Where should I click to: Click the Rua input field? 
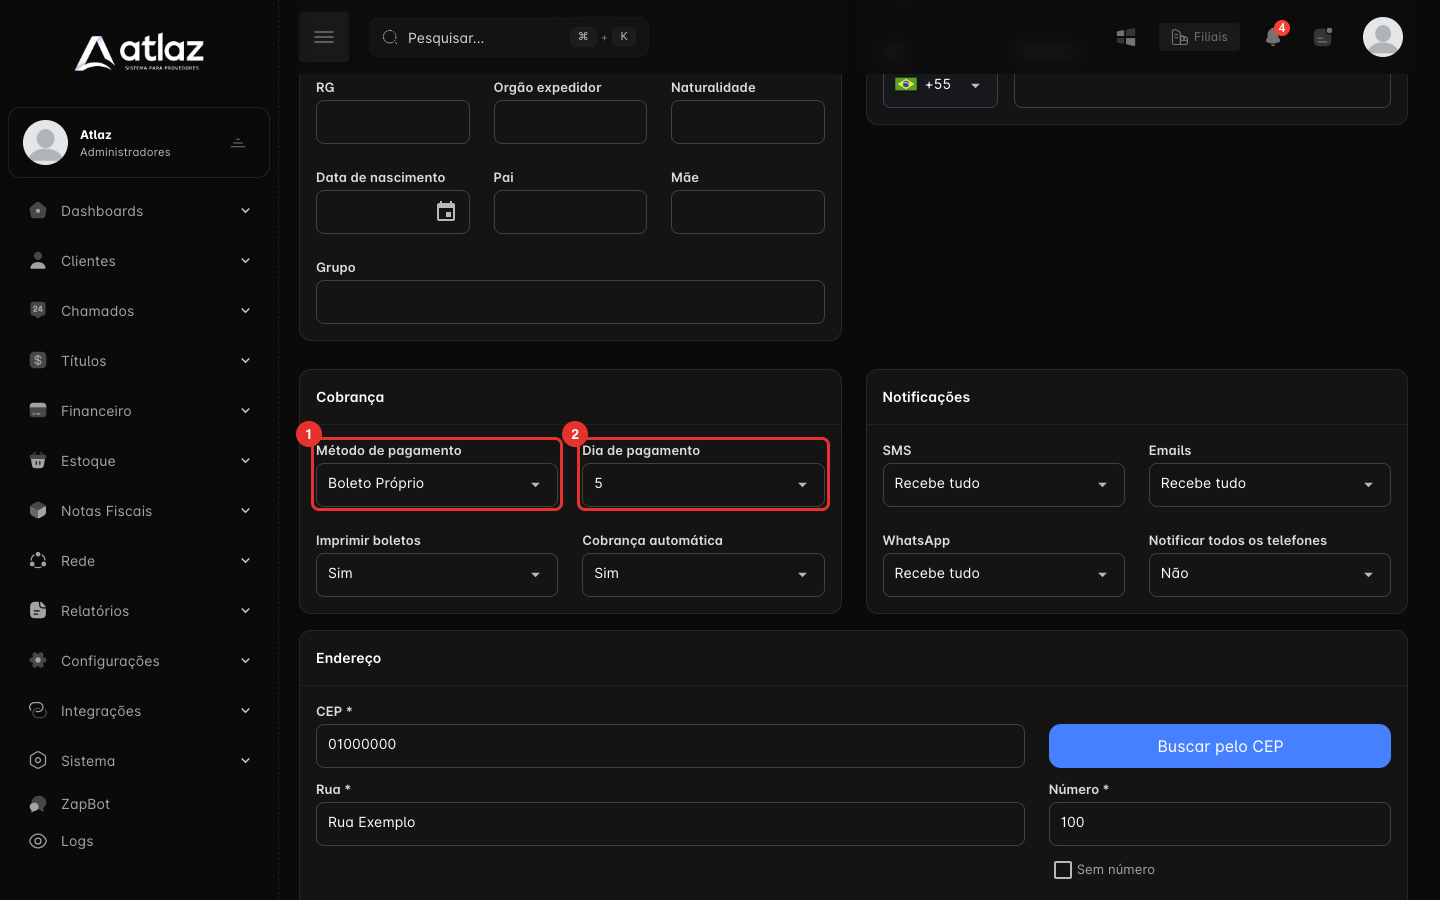pyautogui.click(x=670, y=824)
